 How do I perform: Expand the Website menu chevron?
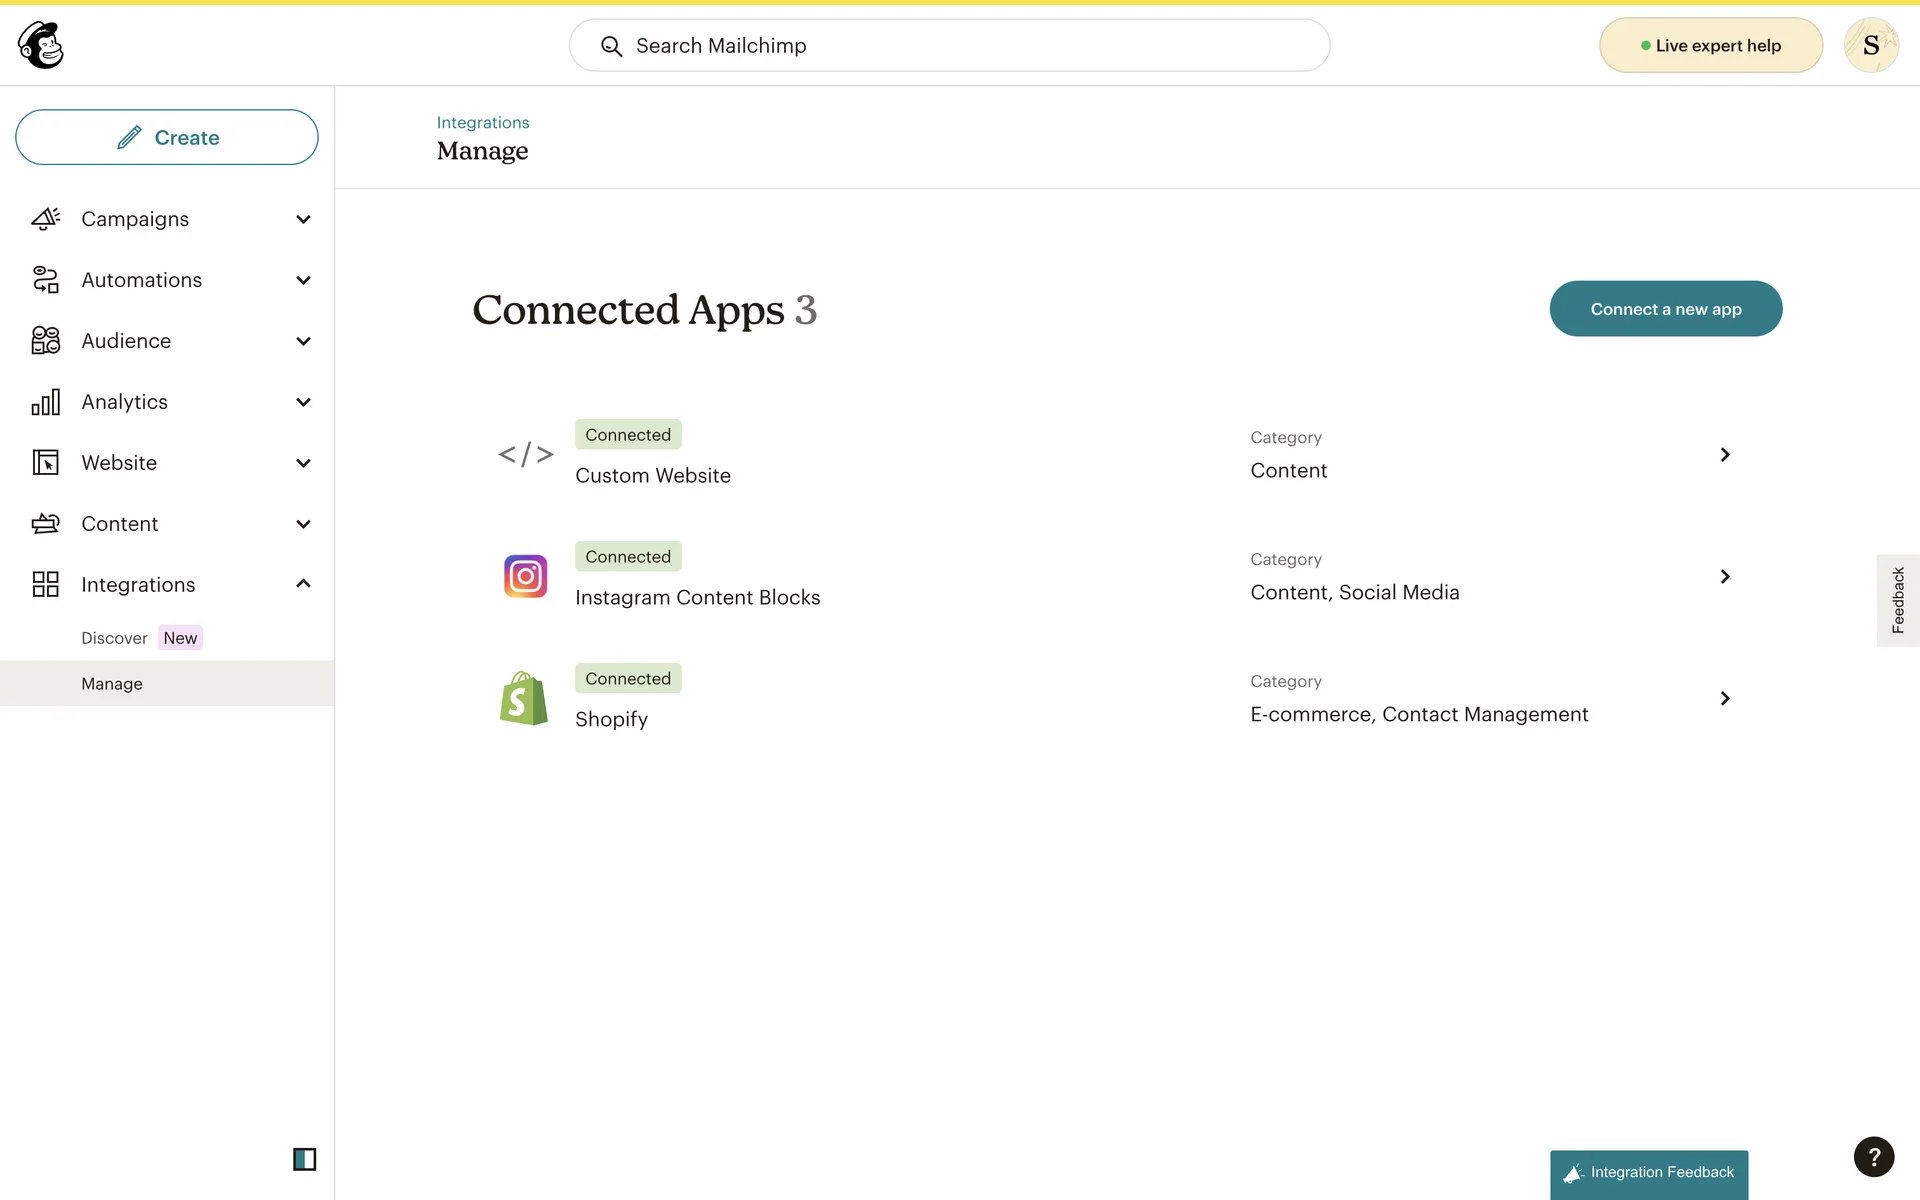pyautogui.click(x=303, y=463)
